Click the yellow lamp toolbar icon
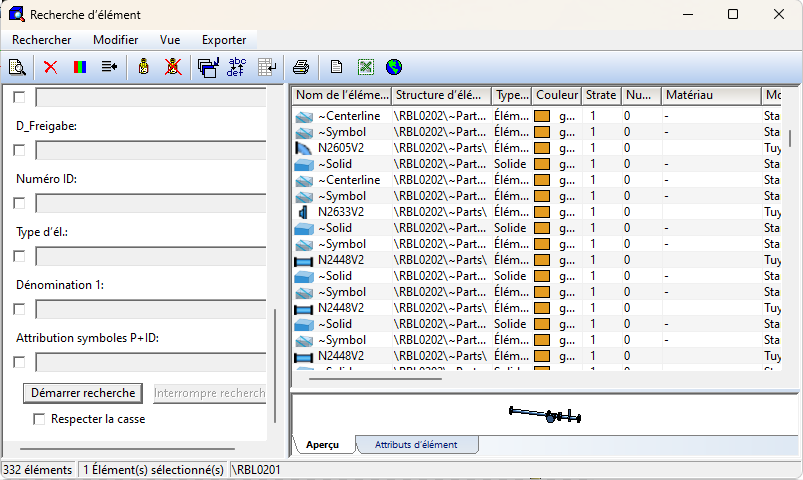This screenshot has width=803, height=480. point(144,67)
